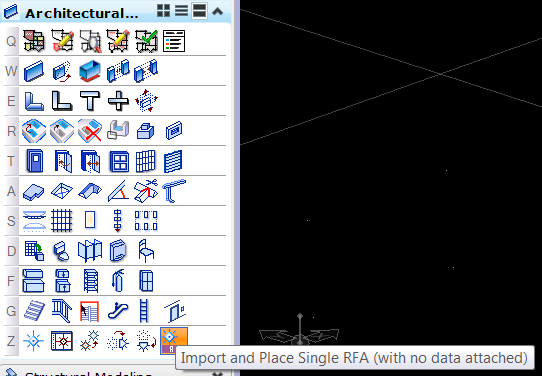Select the escalator tool in row G
The height and width of the screenshot is (376, 542).
tap(118, 310)
